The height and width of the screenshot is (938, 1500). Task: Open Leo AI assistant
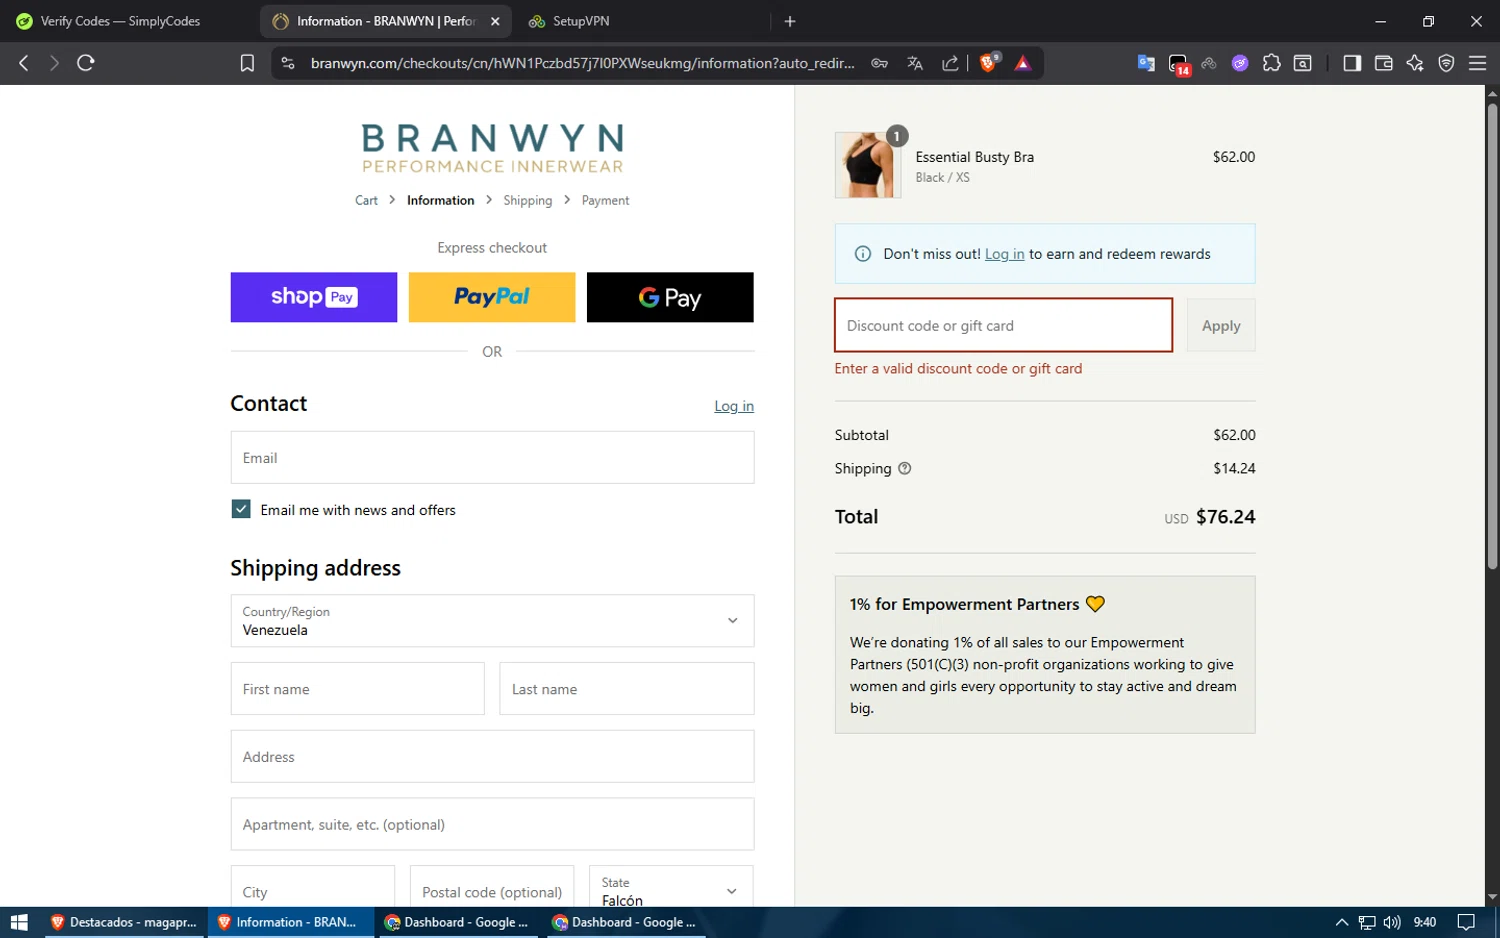click(x=1415, y=63)
